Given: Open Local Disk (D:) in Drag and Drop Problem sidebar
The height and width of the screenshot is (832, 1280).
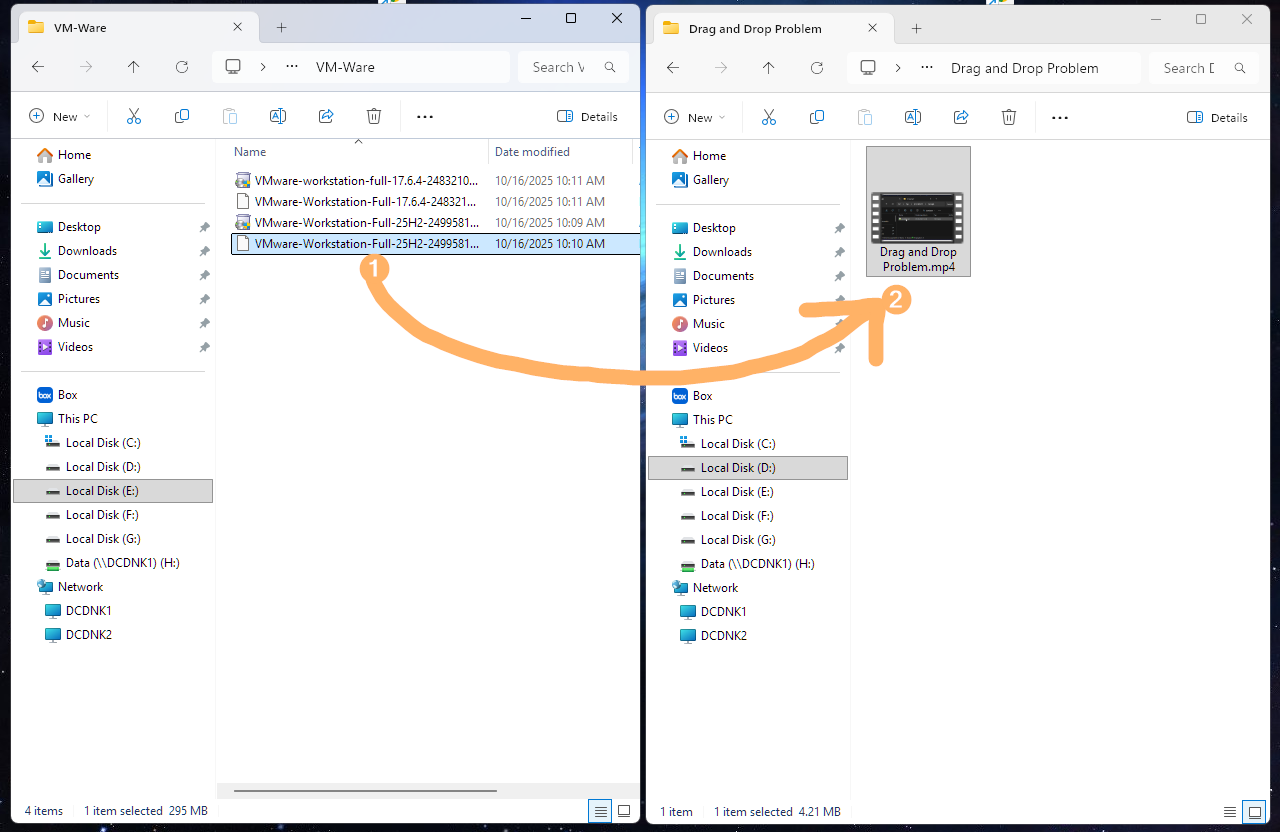Looking at the screenshot, I should tap(748, 467).
